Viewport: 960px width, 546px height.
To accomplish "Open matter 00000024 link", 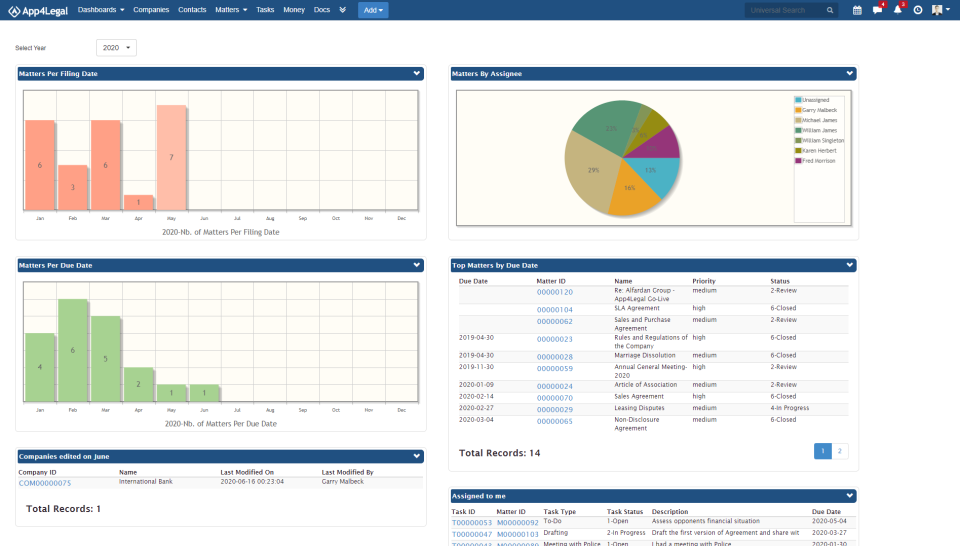I will pos(555,386).
